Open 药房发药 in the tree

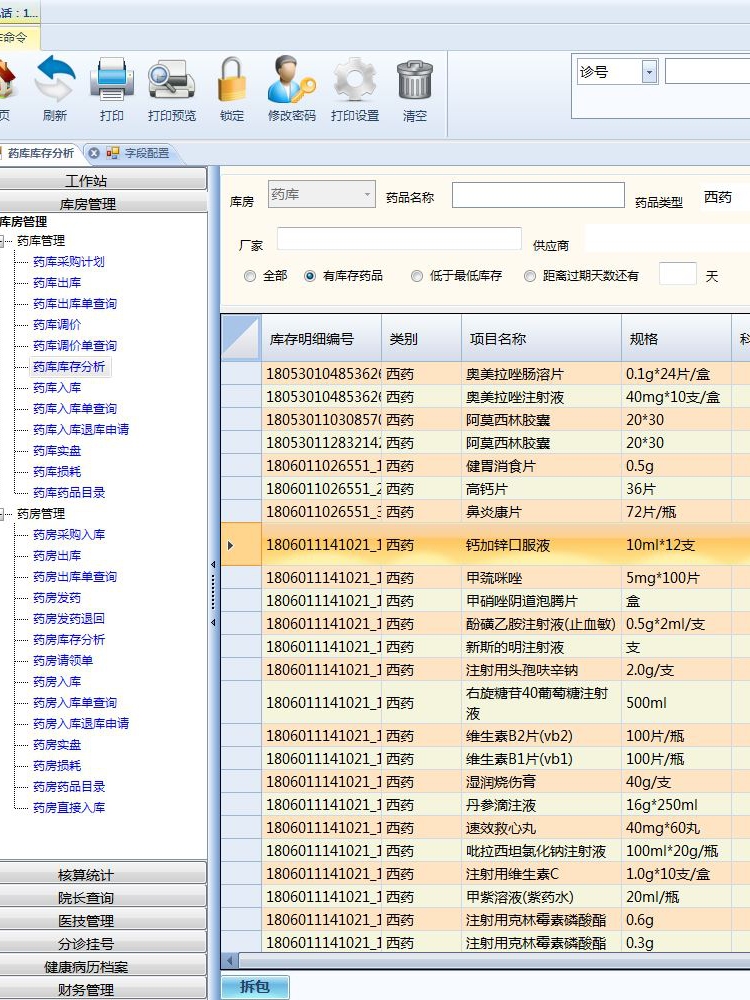(x=57, y=598)
